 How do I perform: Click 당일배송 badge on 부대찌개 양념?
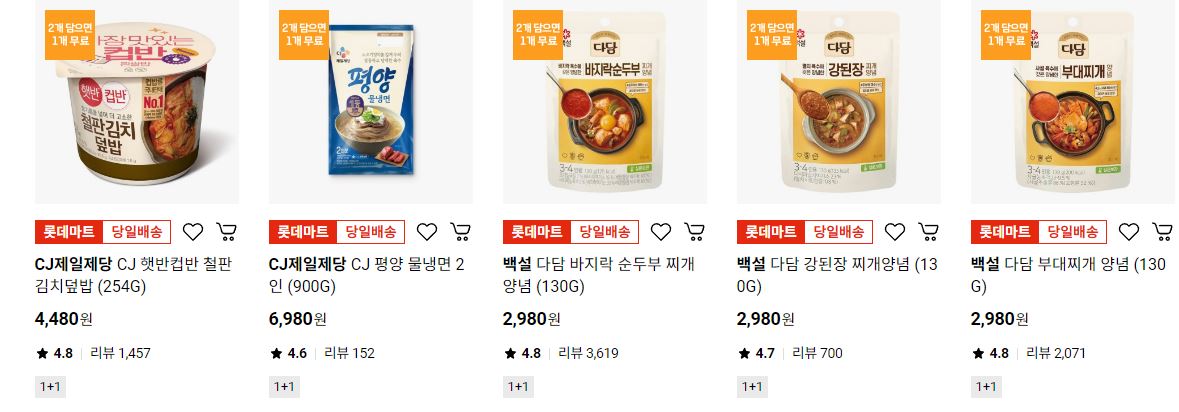pyautogui.click(x=1072, y=232)
